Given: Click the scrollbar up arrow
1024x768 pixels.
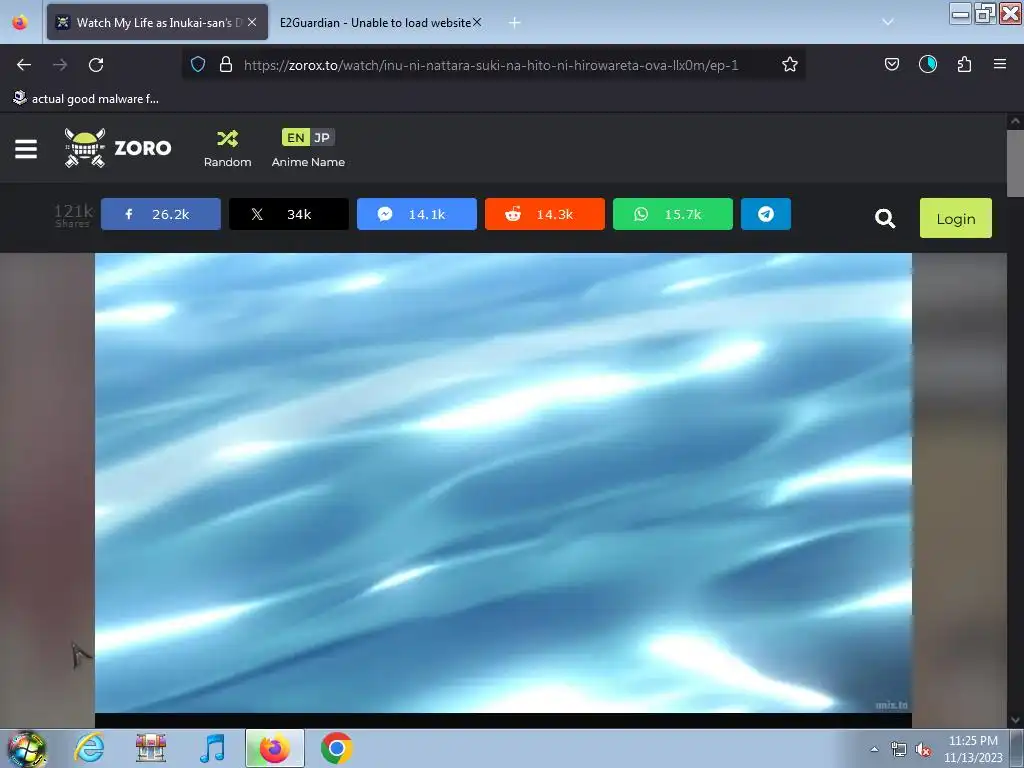Looking at the screenshot, I should [1014, 121].
